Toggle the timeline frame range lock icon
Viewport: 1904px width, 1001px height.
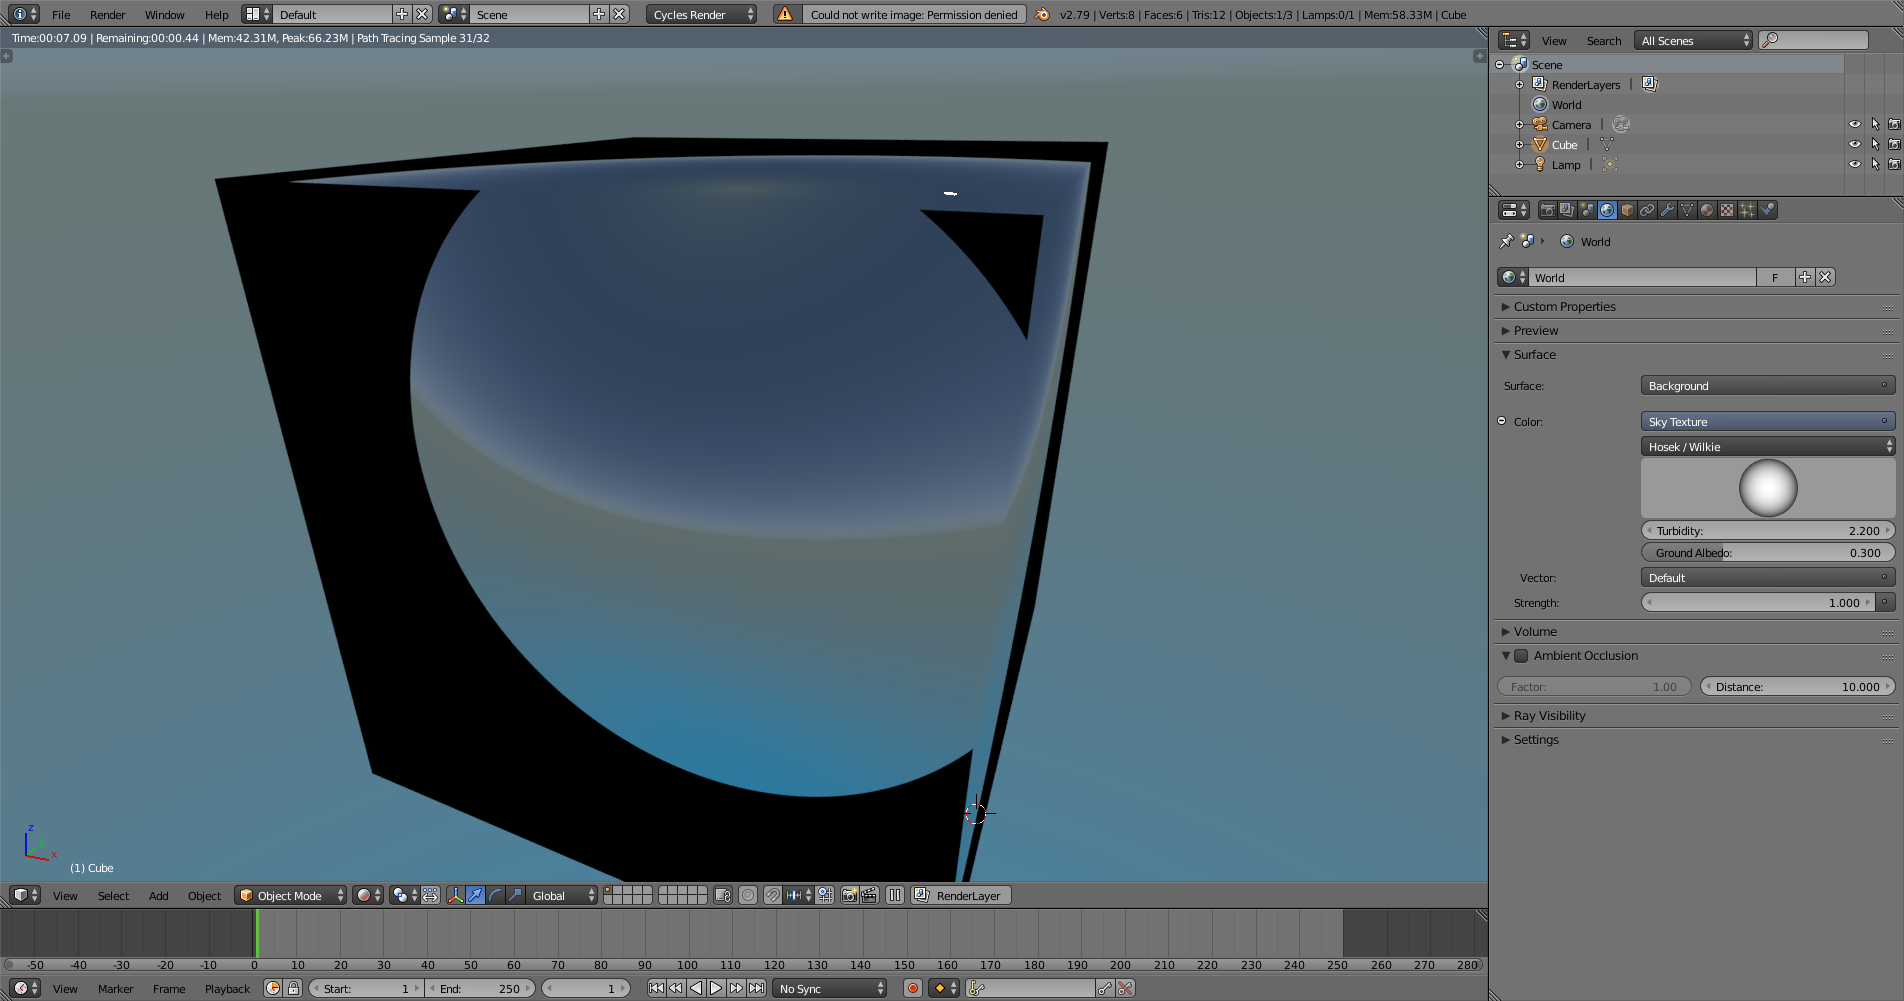(x=293, y=988)
